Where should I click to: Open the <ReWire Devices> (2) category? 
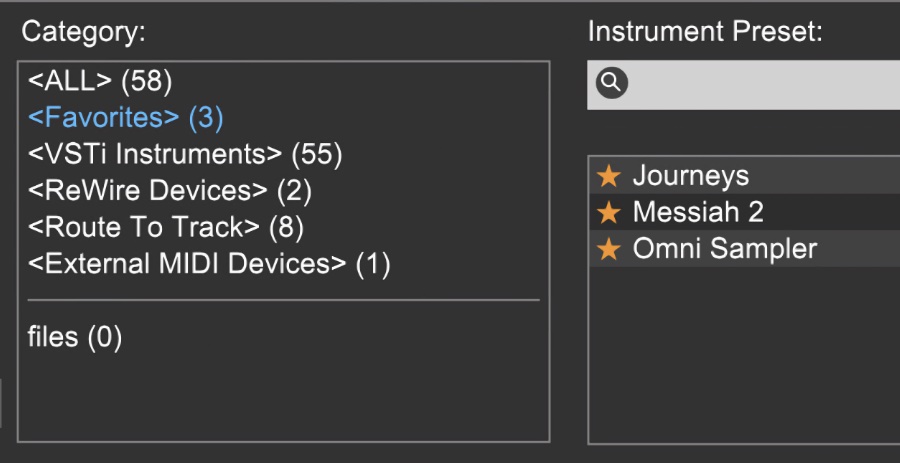169,191
